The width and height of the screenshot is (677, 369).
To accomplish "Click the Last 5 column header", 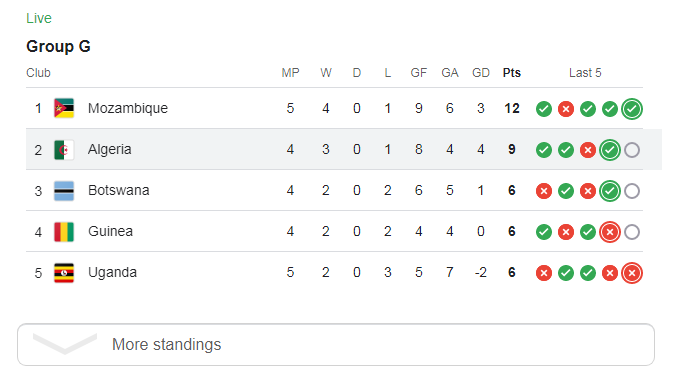I will tap(585, 73).
